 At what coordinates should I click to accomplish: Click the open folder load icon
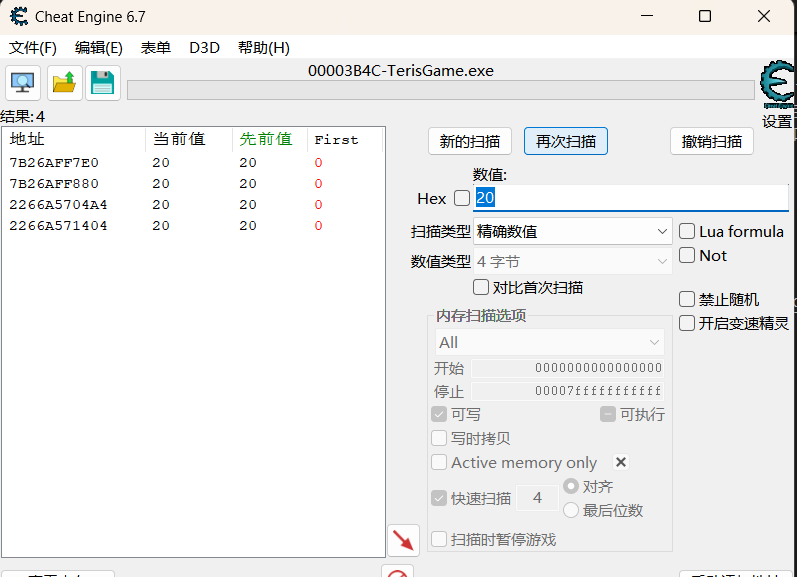(x=65, y=83)
